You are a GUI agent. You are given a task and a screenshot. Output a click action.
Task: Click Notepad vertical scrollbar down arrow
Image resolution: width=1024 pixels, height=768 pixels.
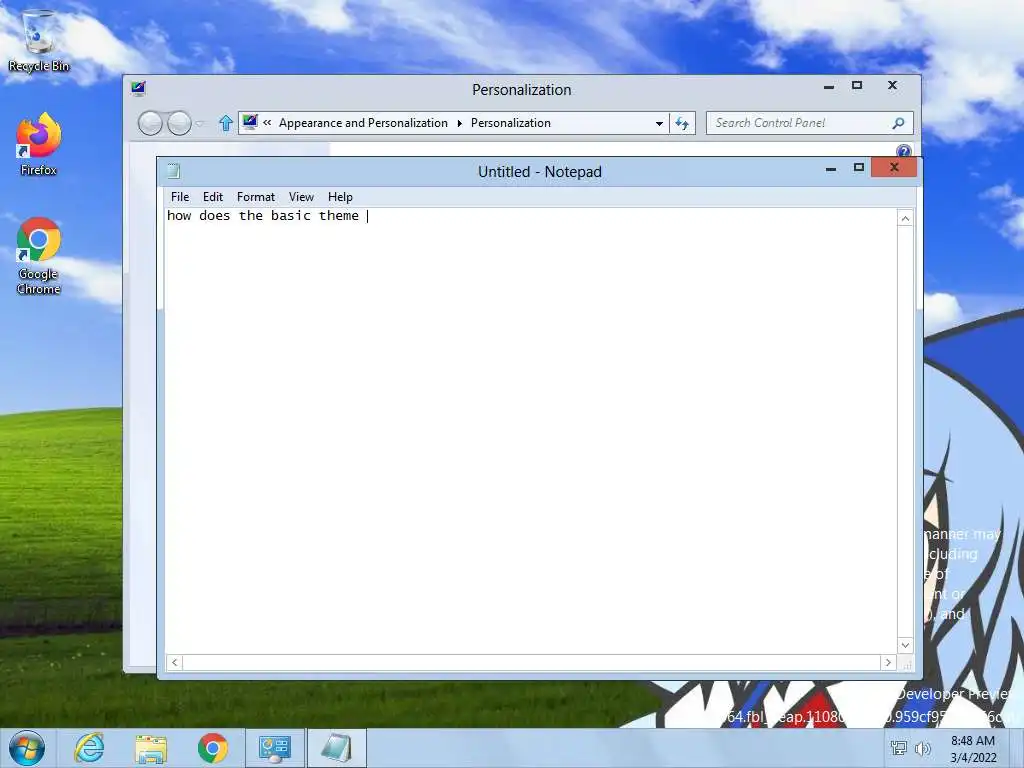coord(905,645)
